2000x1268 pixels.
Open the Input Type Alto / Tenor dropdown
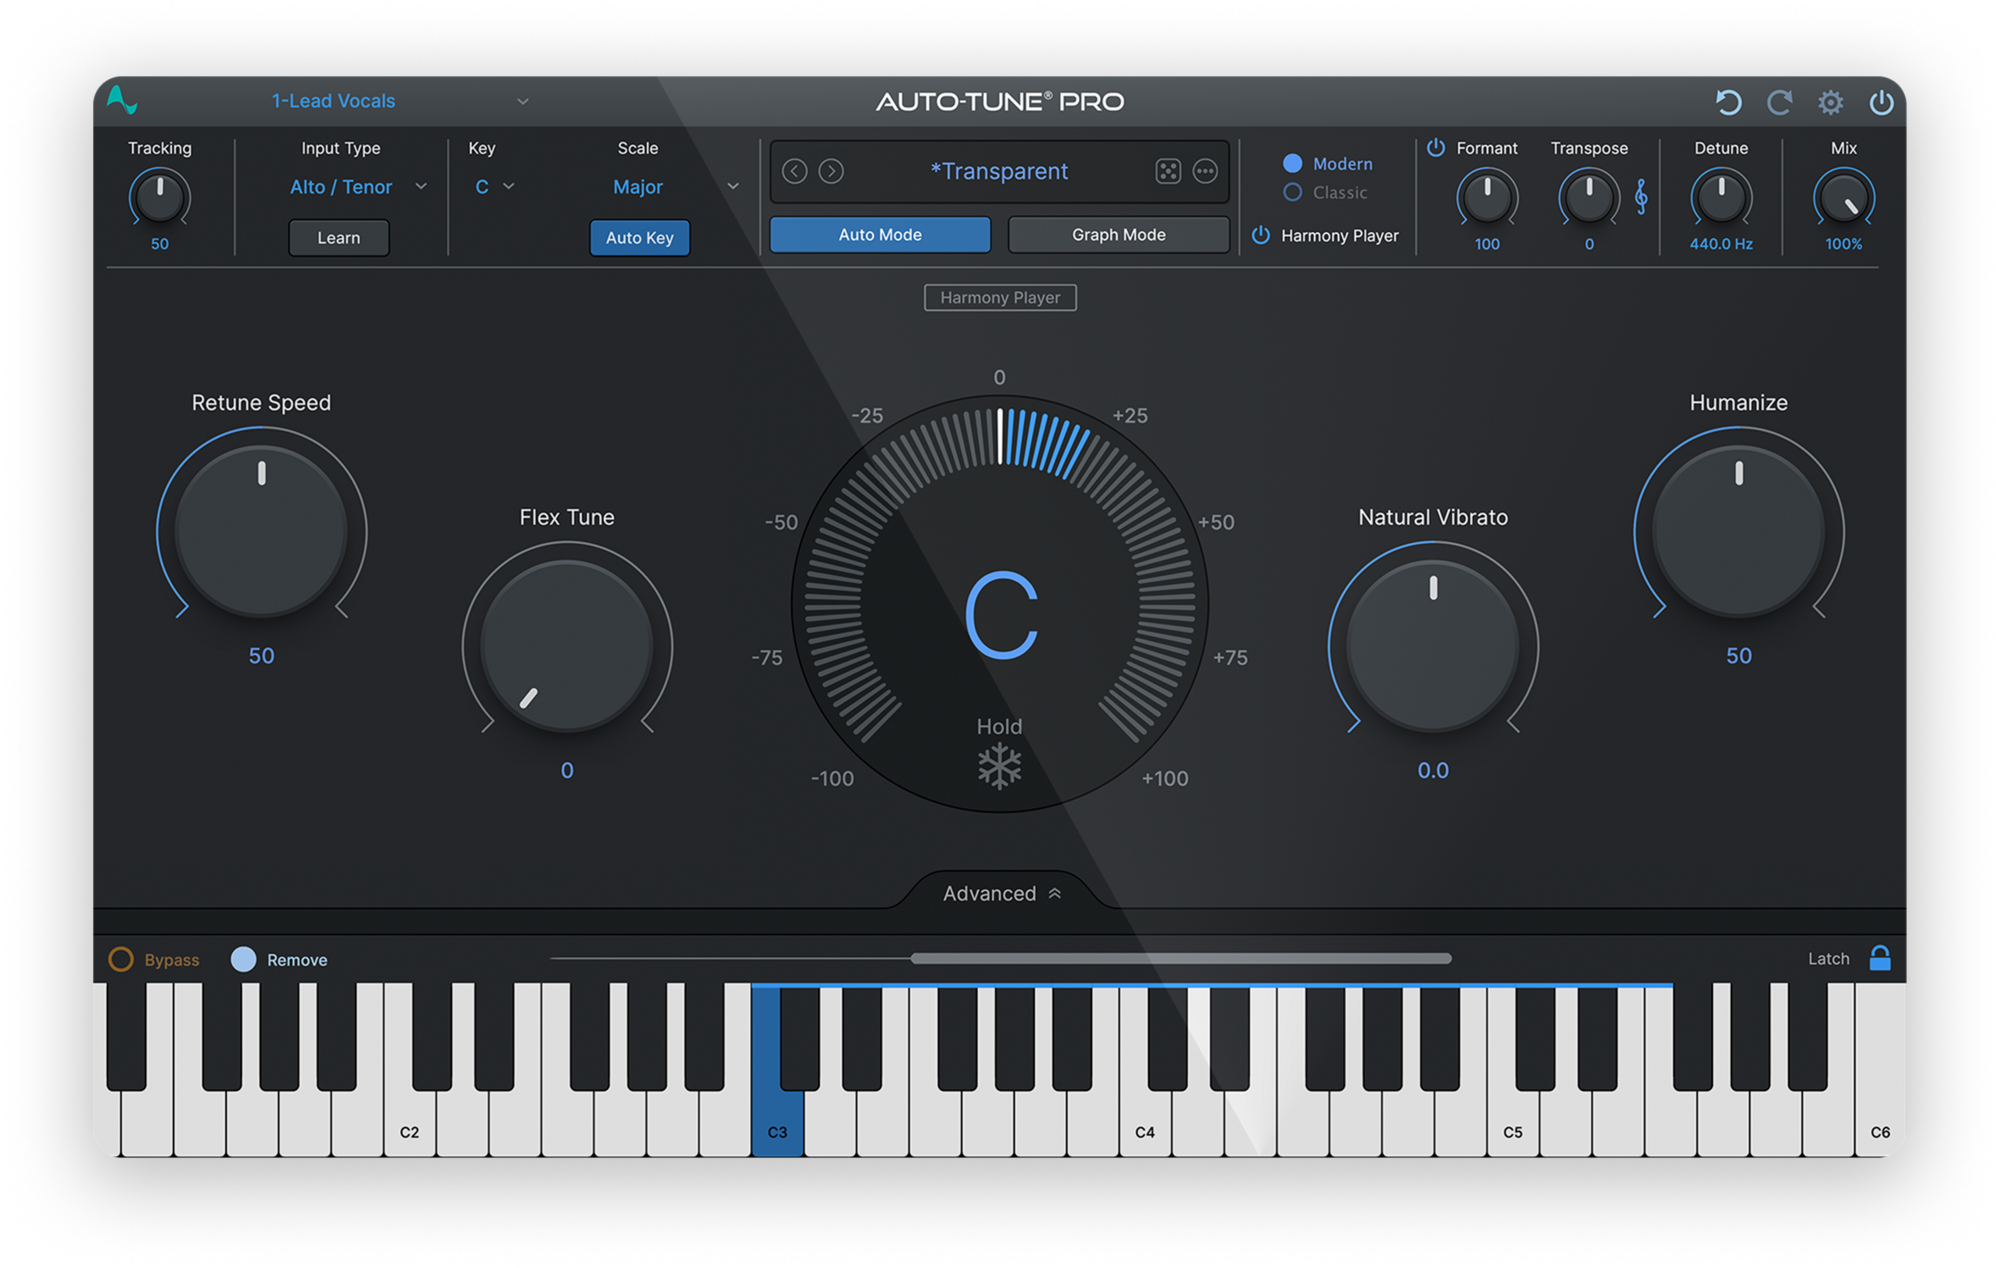point(358,187)
